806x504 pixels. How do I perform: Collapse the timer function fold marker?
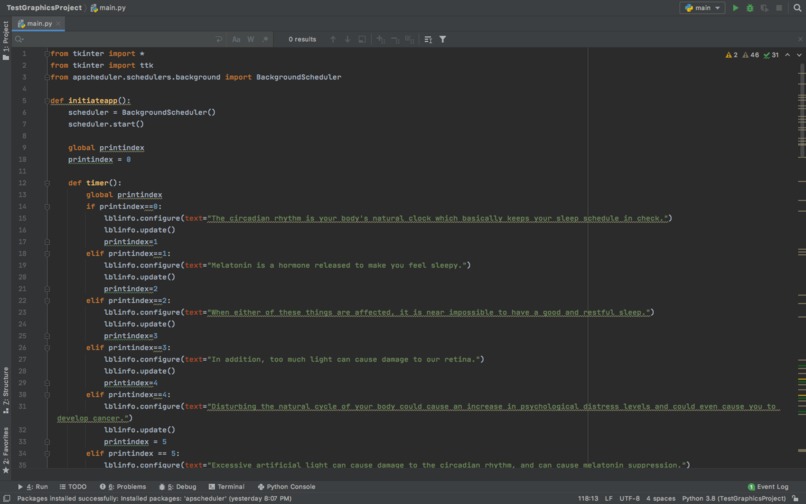[x=47, y=183]
